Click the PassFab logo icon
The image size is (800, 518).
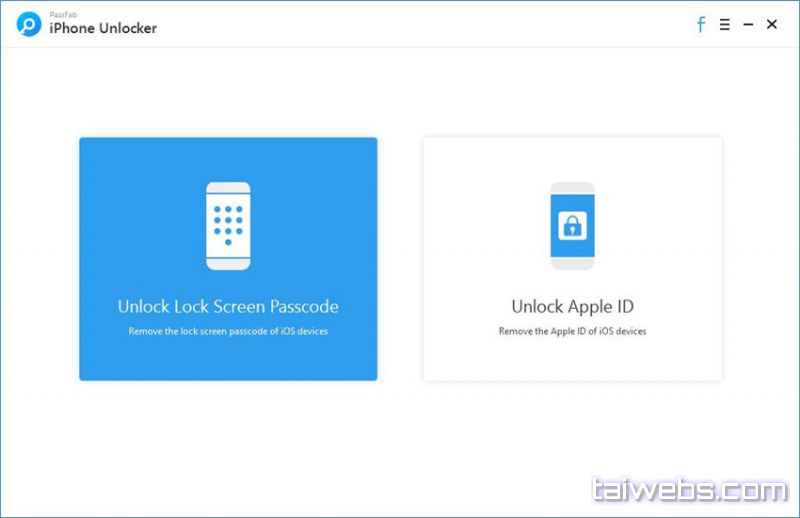coord(28,24)
